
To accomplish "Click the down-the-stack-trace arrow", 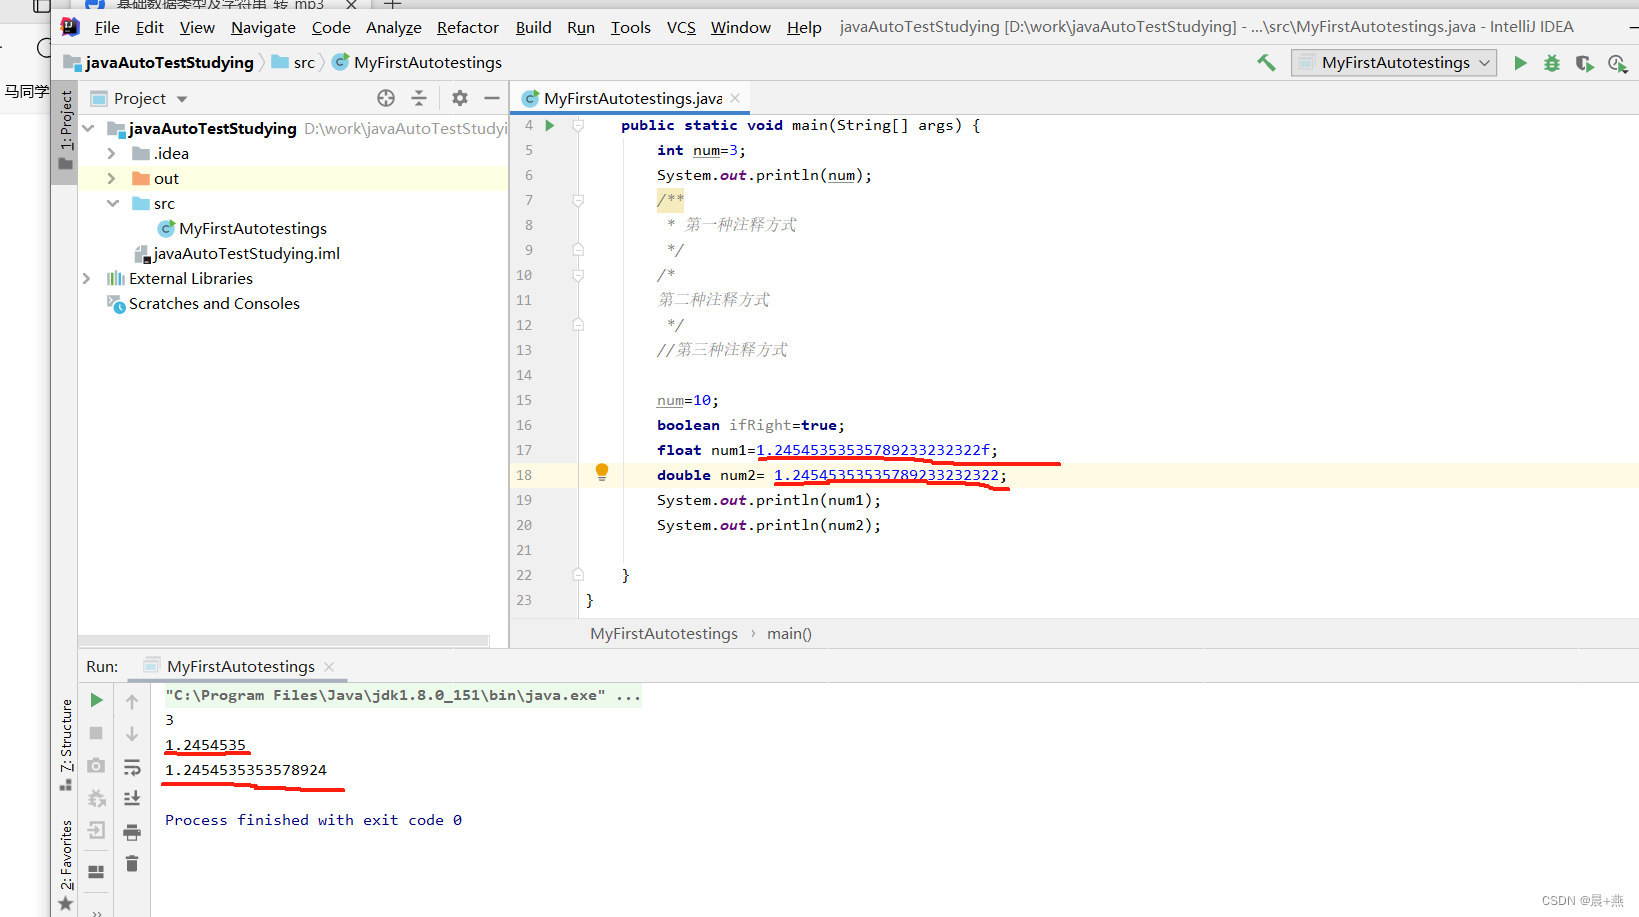I will point(132,734).
